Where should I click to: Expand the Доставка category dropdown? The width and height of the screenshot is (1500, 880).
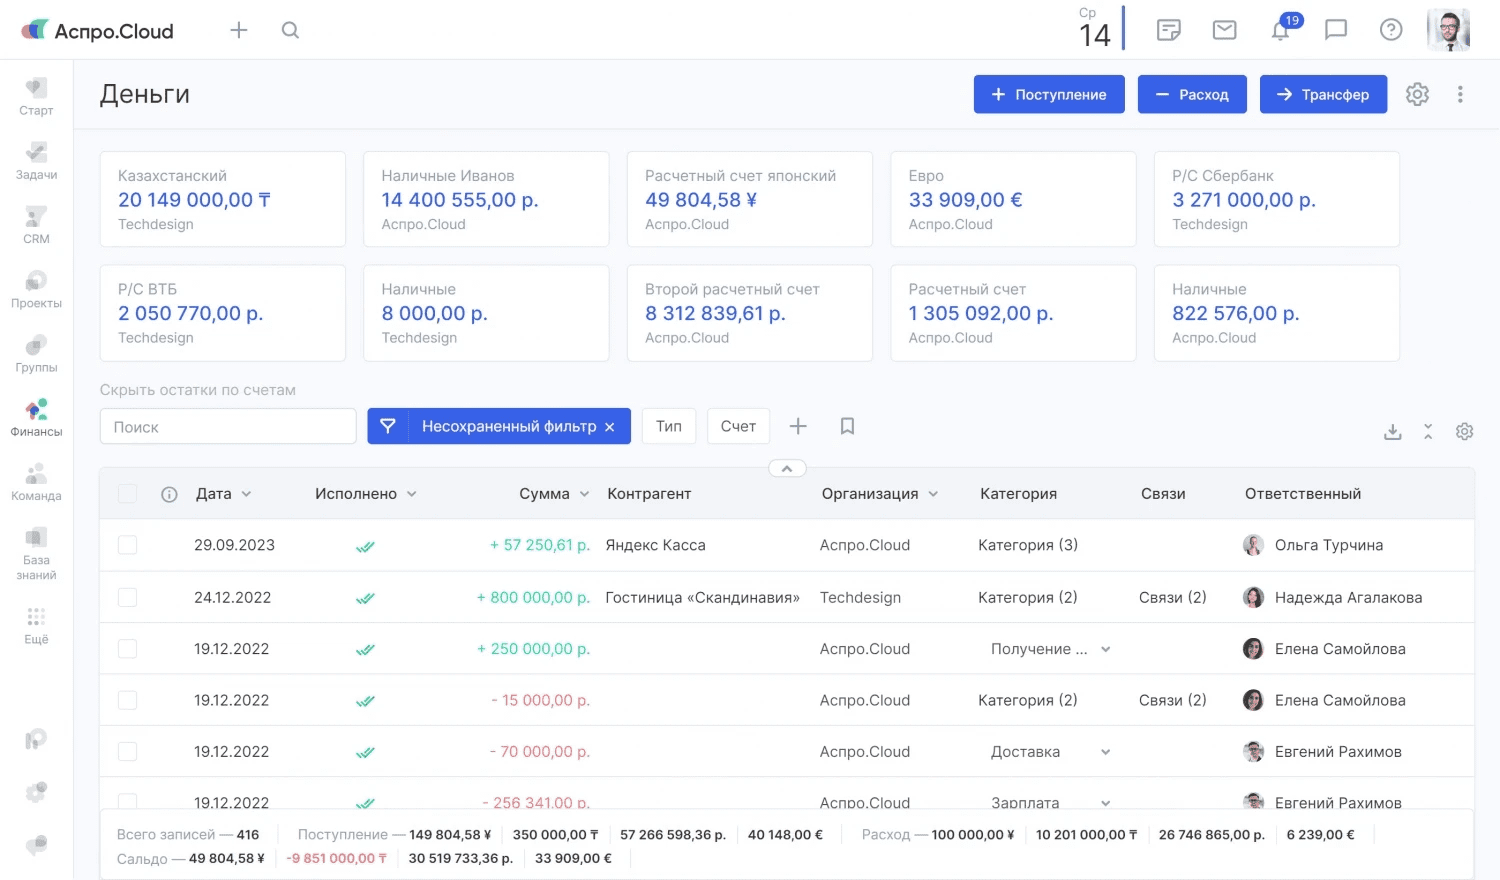(x=1105, y=752)
